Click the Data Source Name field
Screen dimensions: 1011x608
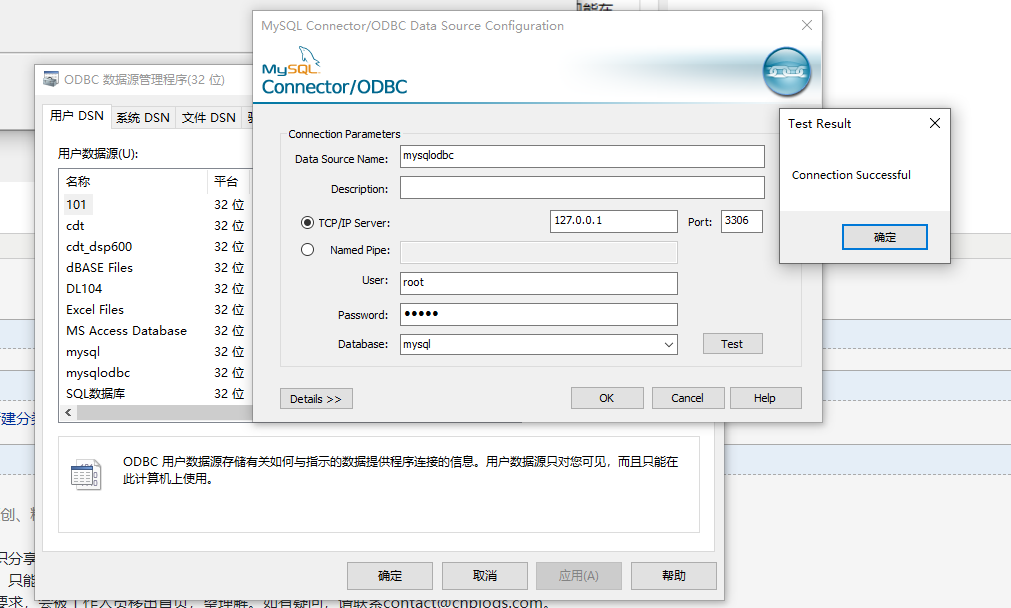582,156
